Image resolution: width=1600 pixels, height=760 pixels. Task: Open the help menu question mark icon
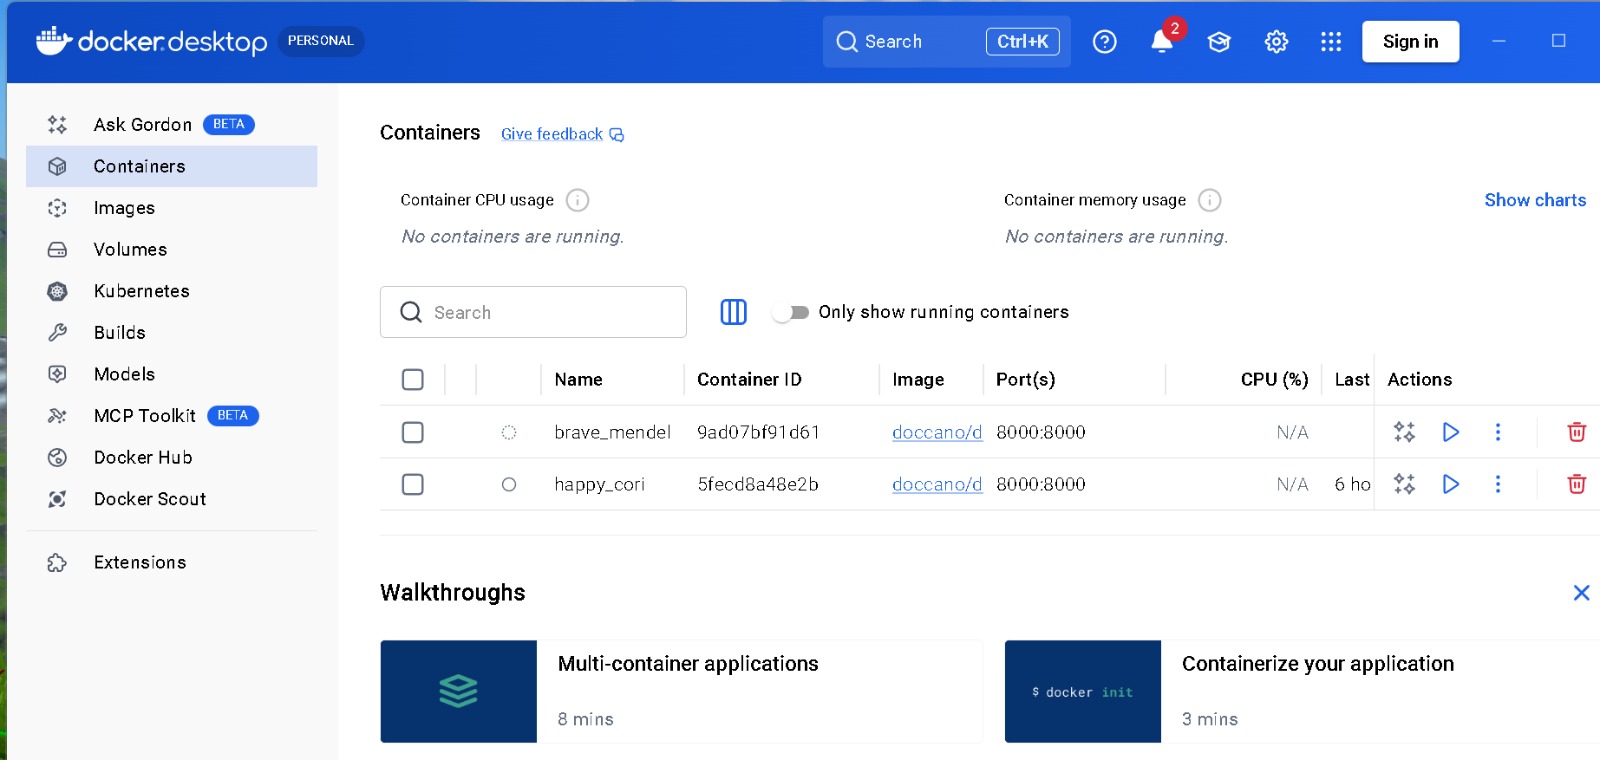[1104, 42]
